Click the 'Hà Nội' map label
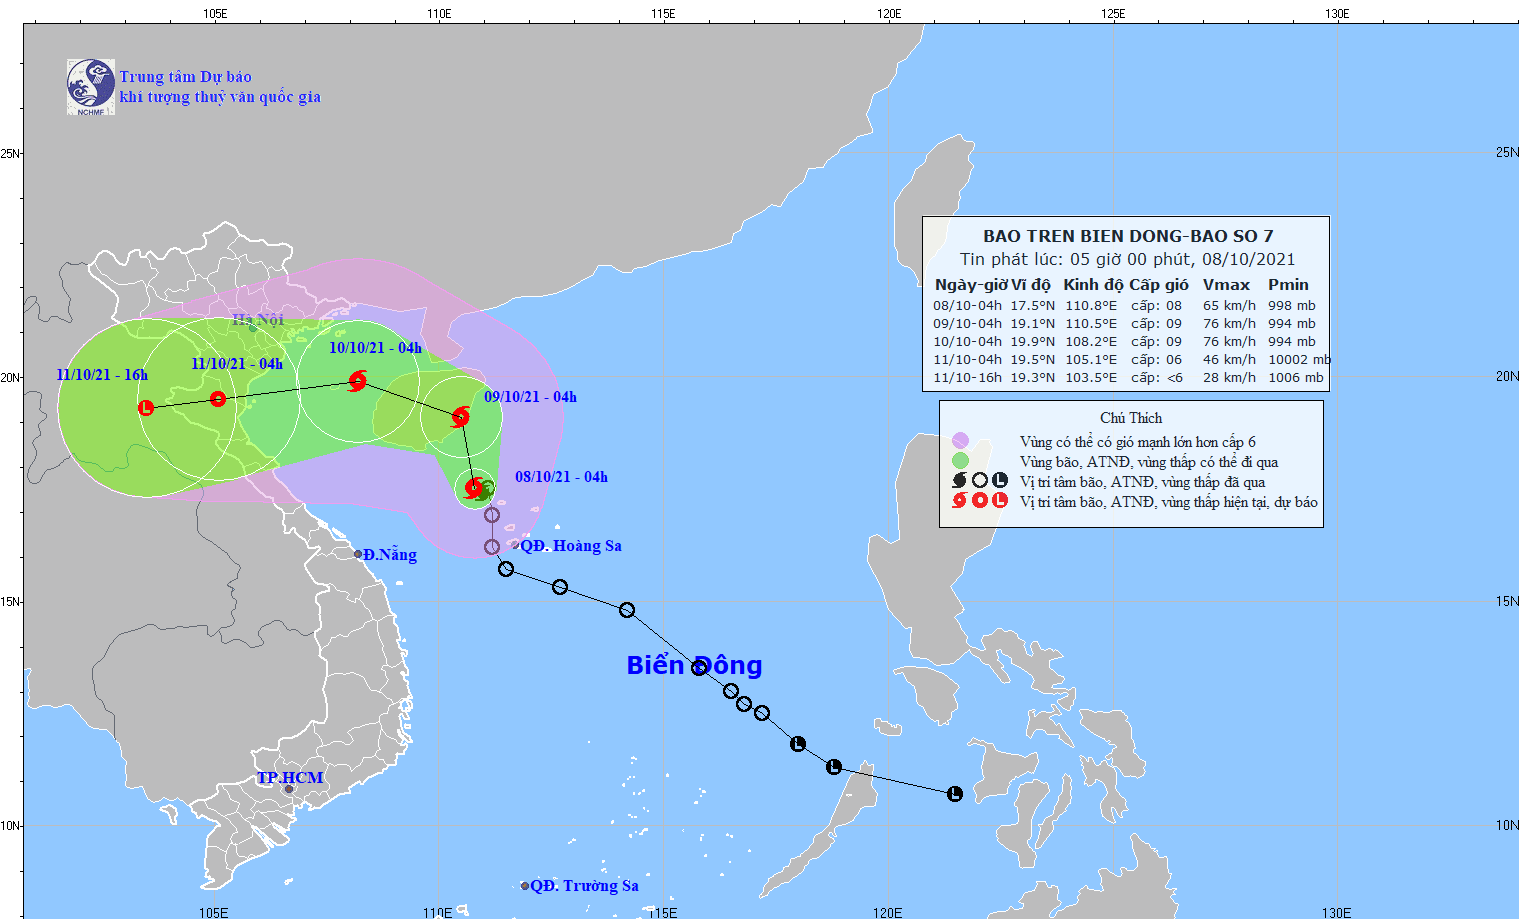The width and height of the screenshot is (1519, 919). point(258,319)
